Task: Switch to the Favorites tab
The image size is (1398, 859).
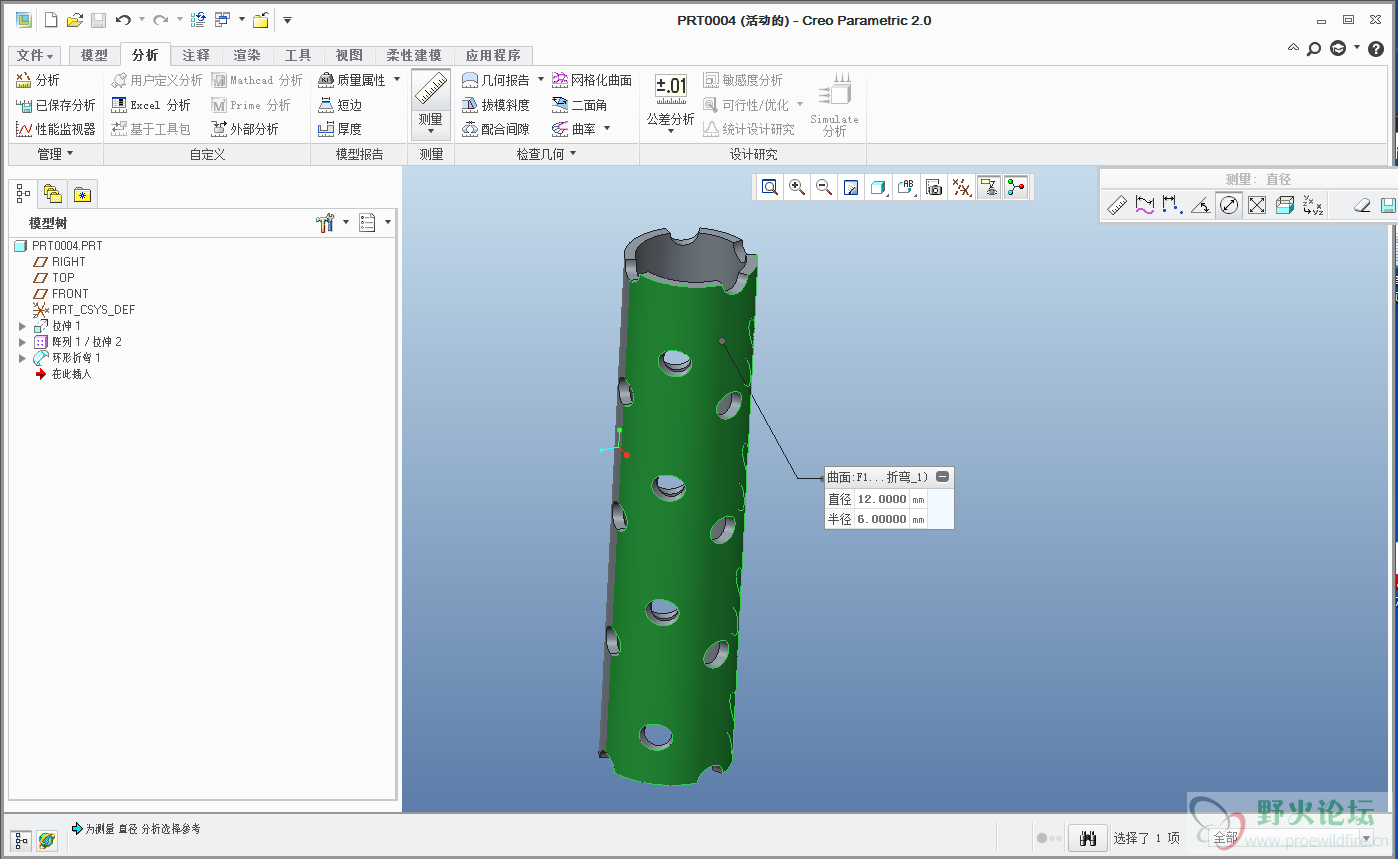Action: [82, 194]
